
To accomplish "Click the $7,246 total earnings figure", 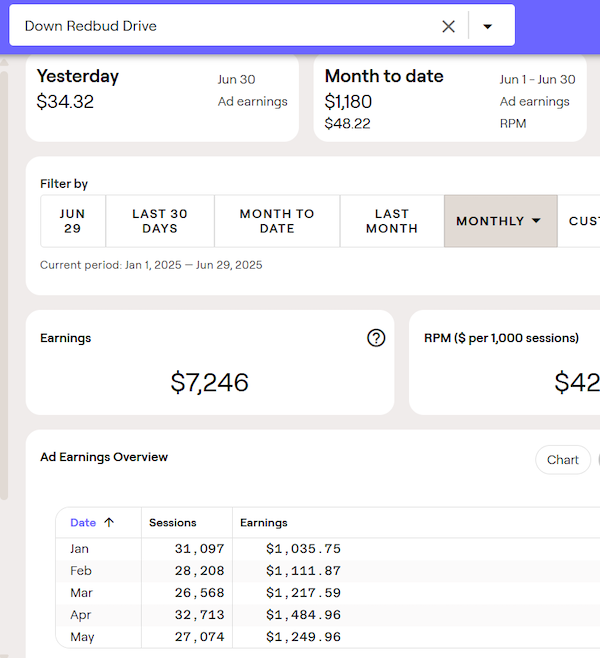I will [209, 383].
